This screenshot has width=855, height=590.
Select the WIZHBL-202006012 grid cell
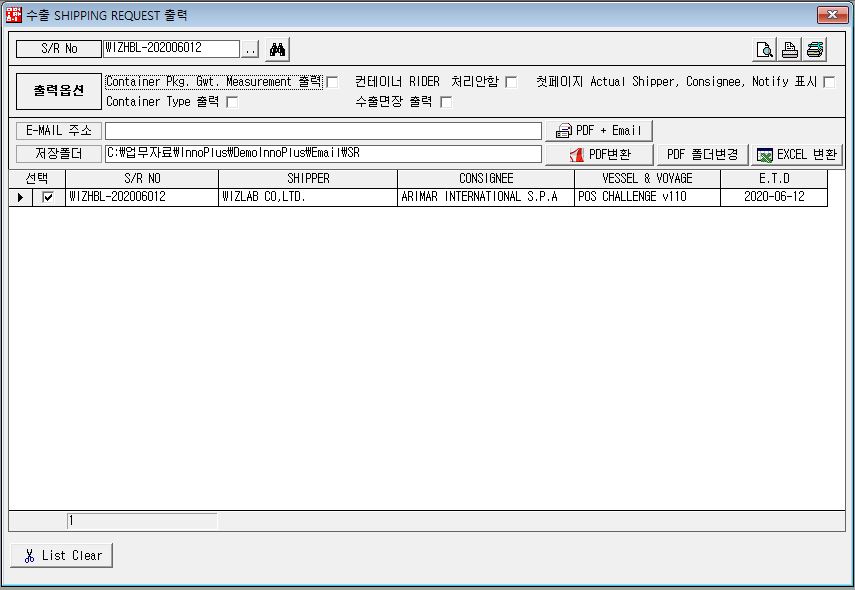pyautogui.click(x=142, y=197)
